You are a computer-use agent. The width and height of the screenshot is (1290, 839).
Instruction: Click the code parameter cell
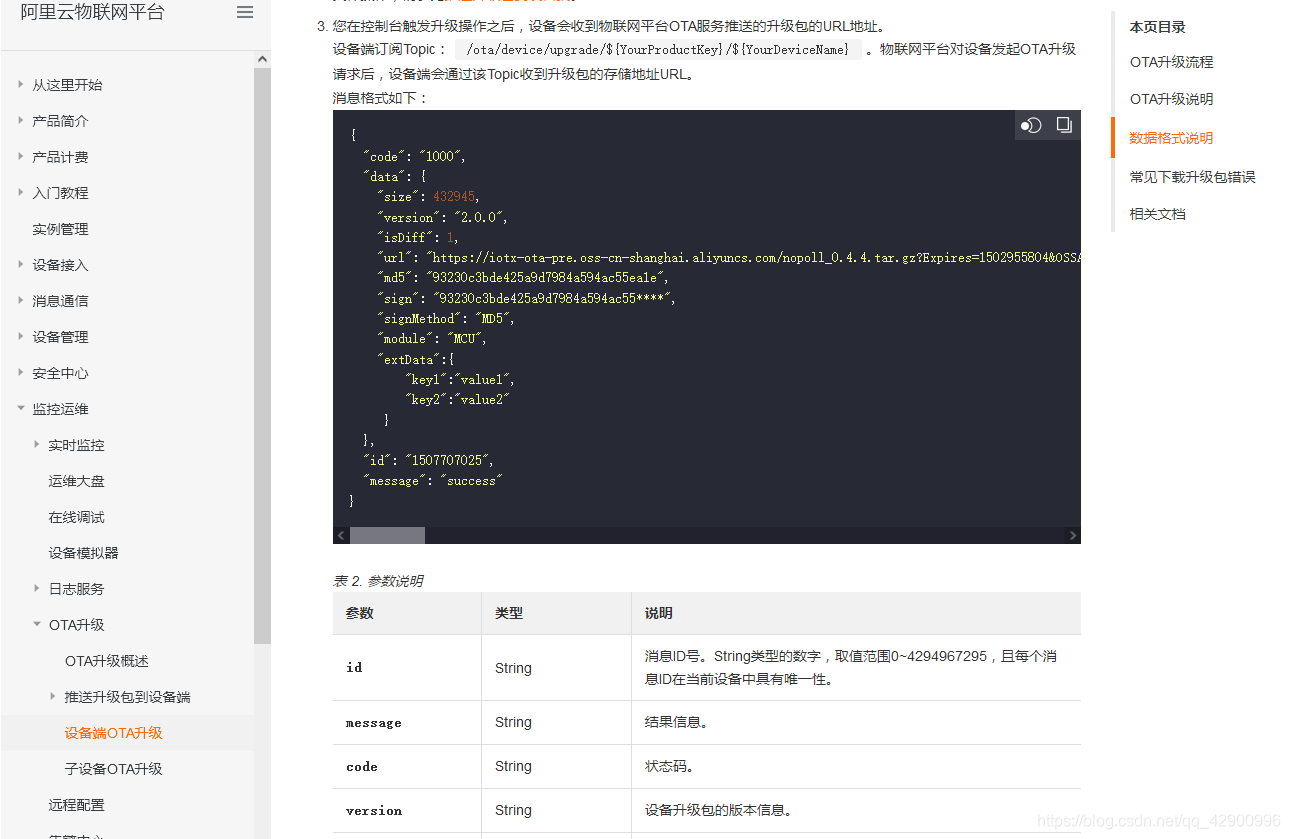point(407,766)
